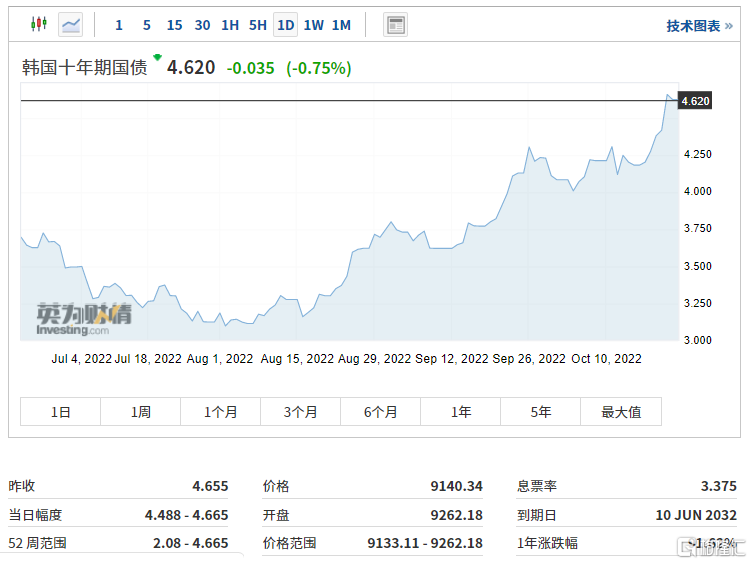Select the area line chart icon

coord(70,24)
